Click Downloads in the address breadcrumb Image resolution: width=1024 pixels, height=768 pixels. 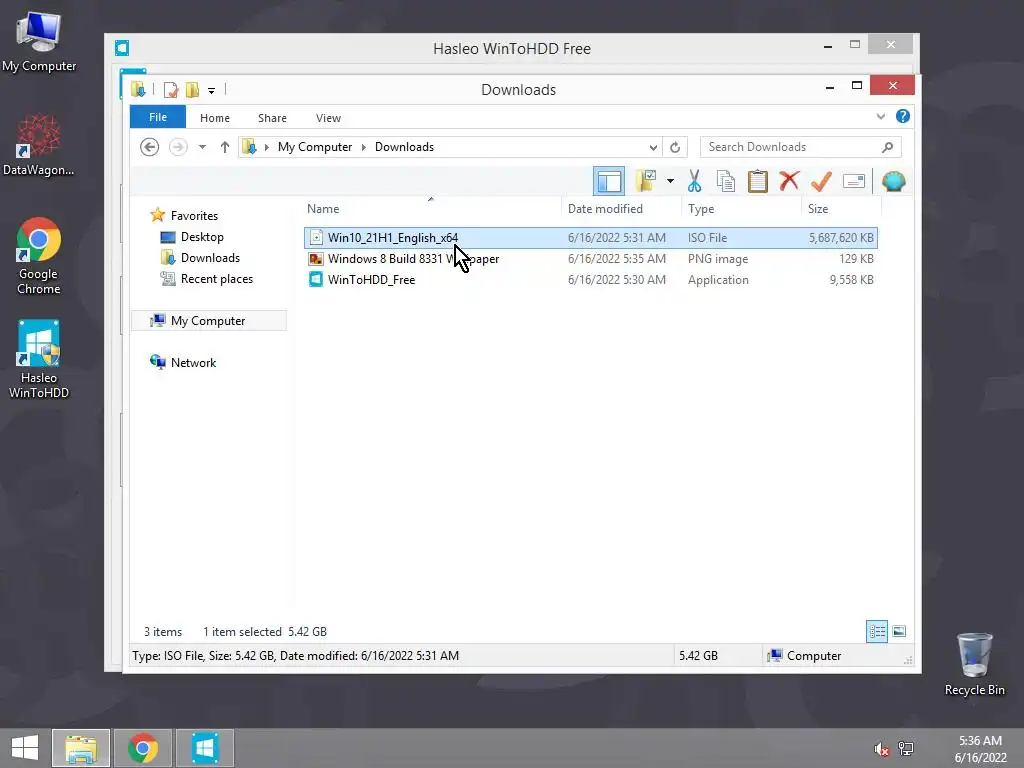click(404, 147)
